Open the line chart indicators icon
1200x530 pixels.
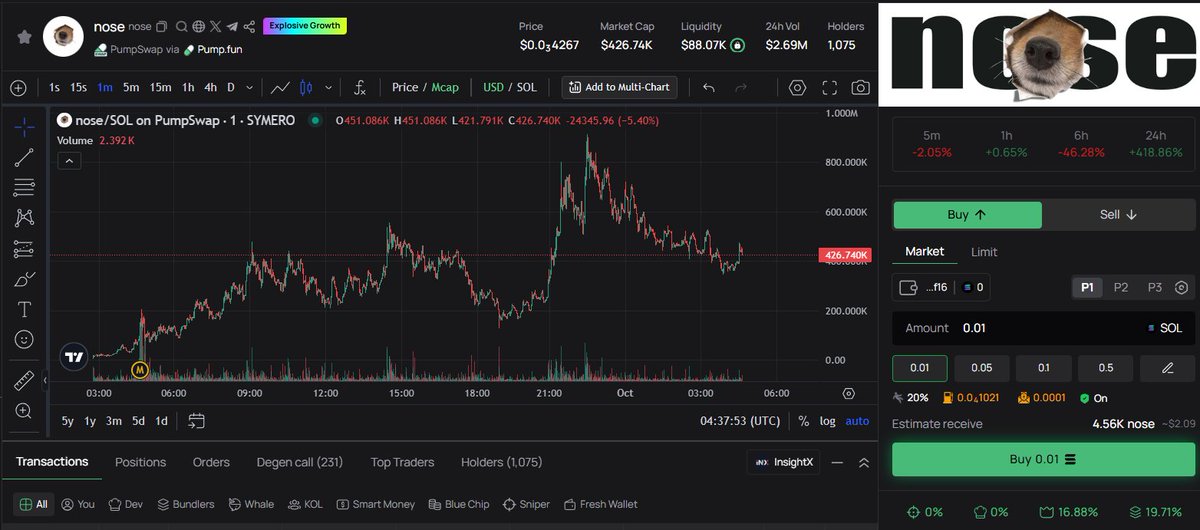(281, 88)
